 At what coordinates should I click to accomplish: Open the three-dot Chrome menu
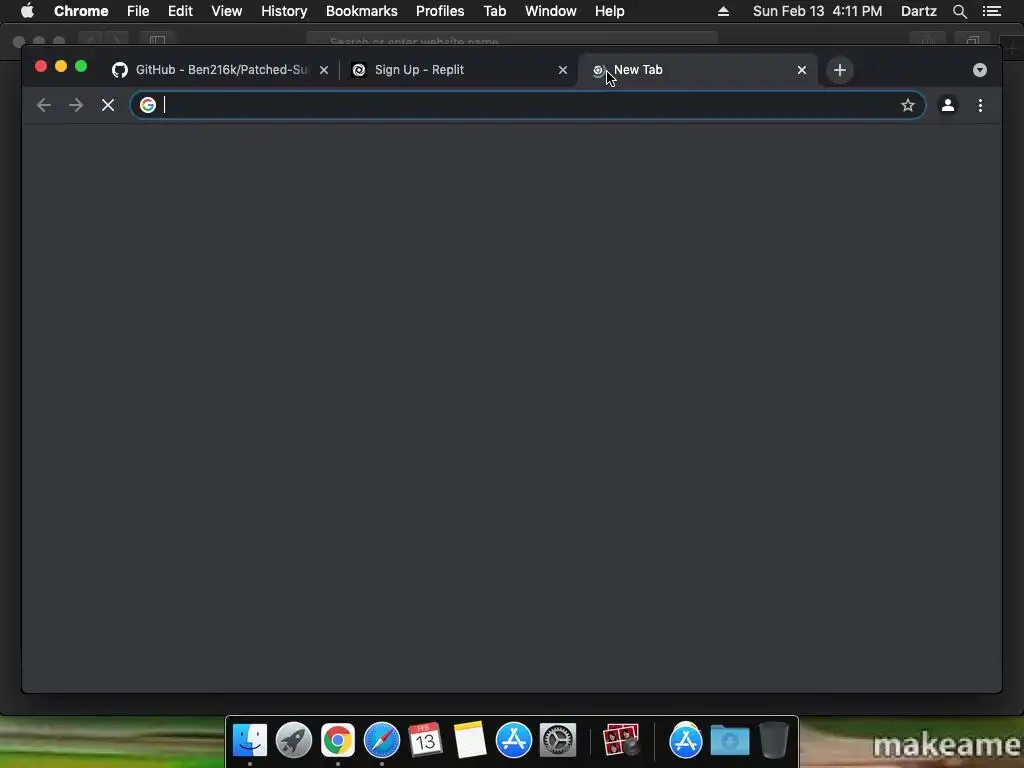[x=980, y=105]
